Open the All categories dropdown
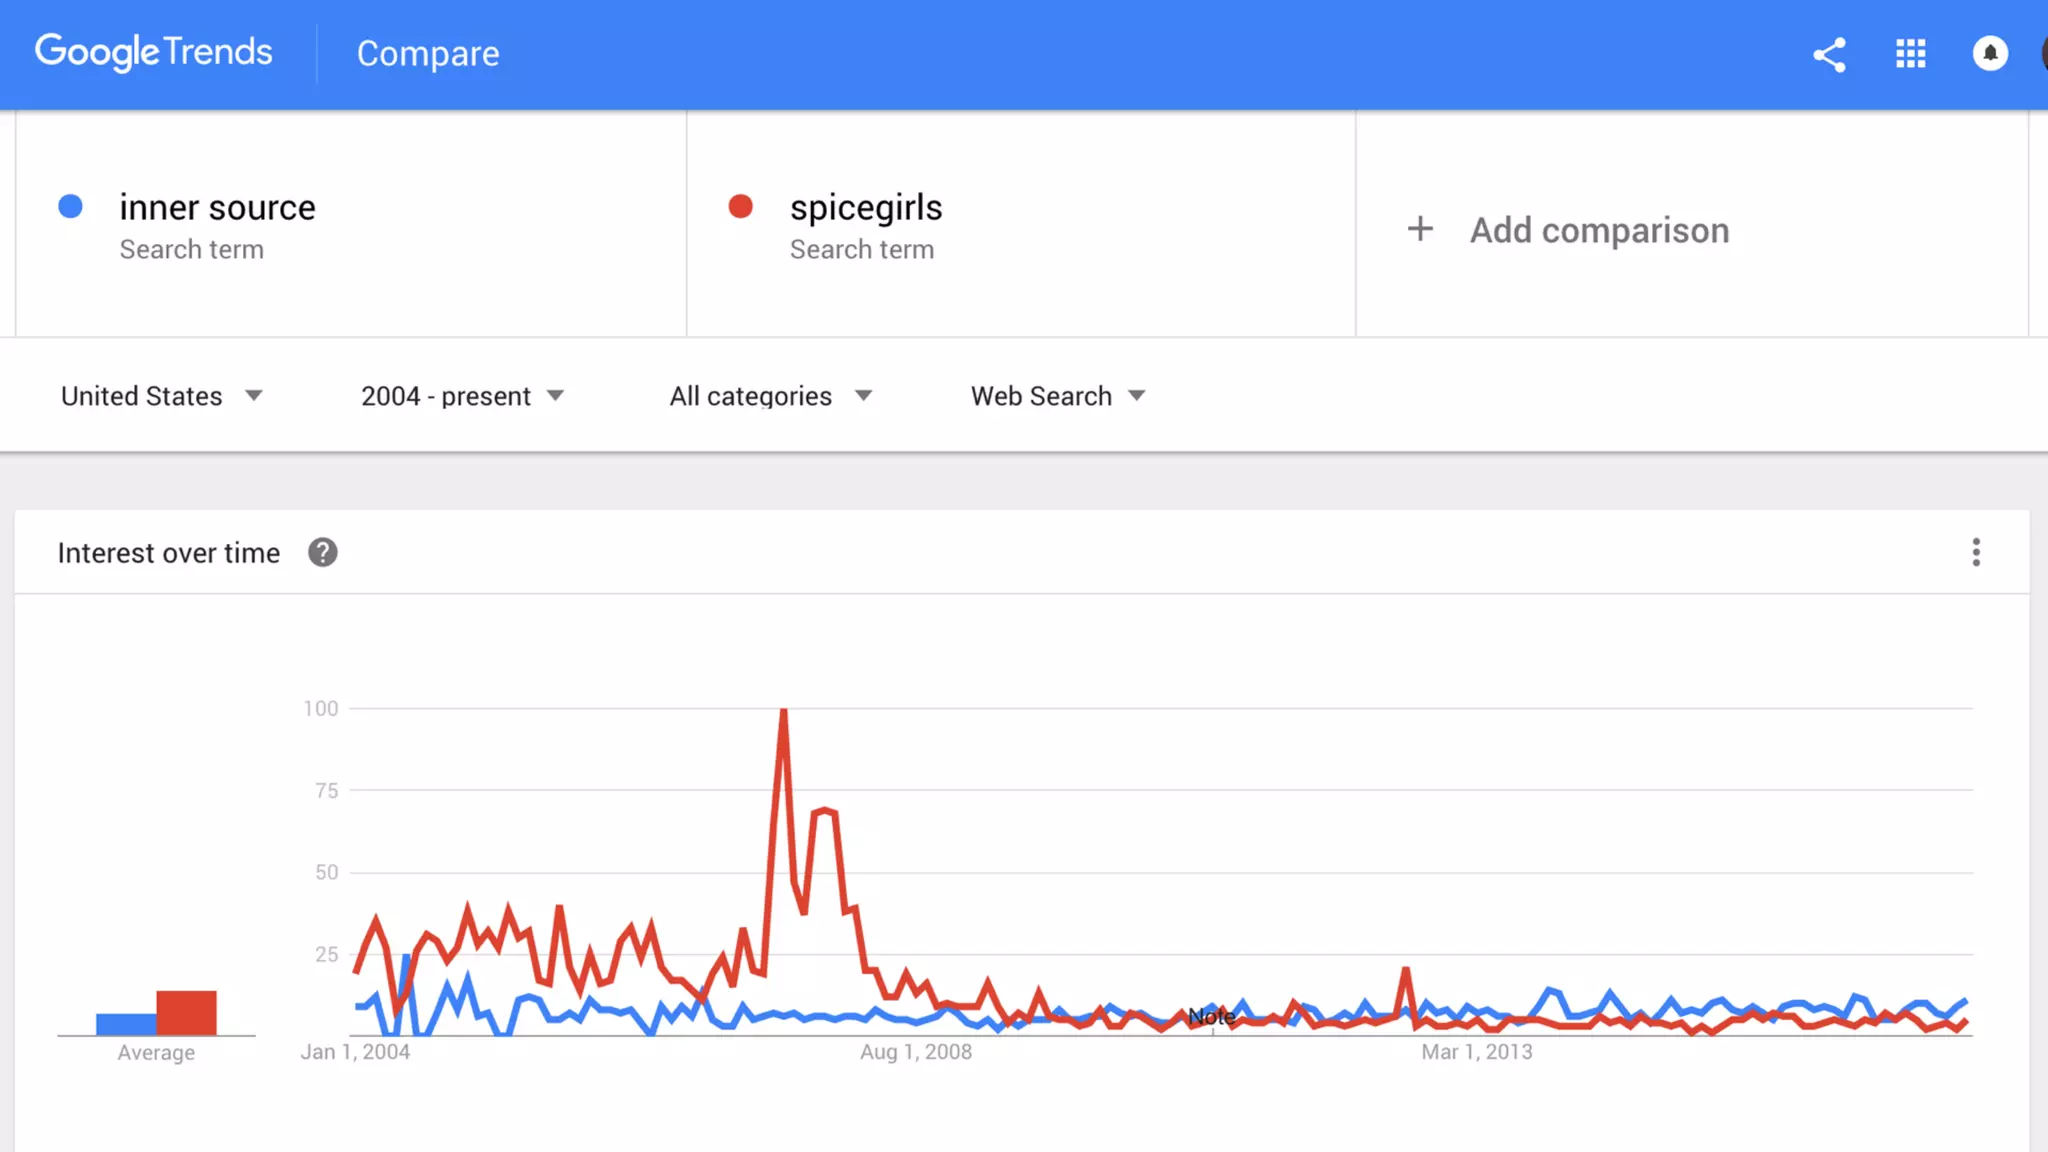Image resolution: width=2048 pixels, height=1152 pixels. pyautogui.click(x=770, y=396)
